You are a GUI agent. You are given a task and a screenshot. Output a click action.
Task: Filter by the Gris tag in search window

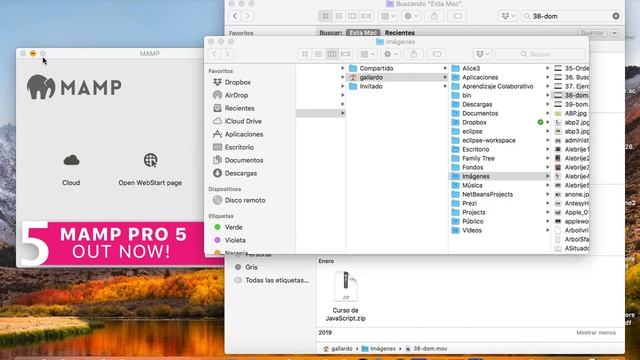click(251, 267)
